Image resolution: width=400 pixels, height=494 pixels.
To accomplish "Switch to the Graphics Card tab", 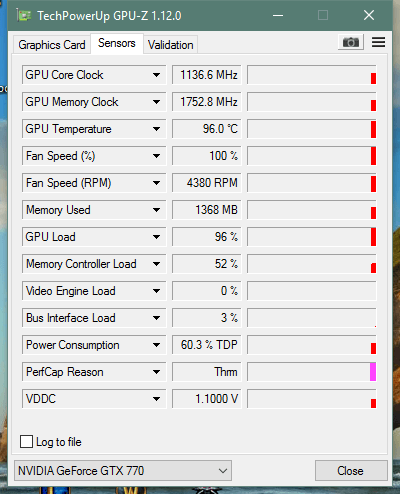I will pos(52,45).
